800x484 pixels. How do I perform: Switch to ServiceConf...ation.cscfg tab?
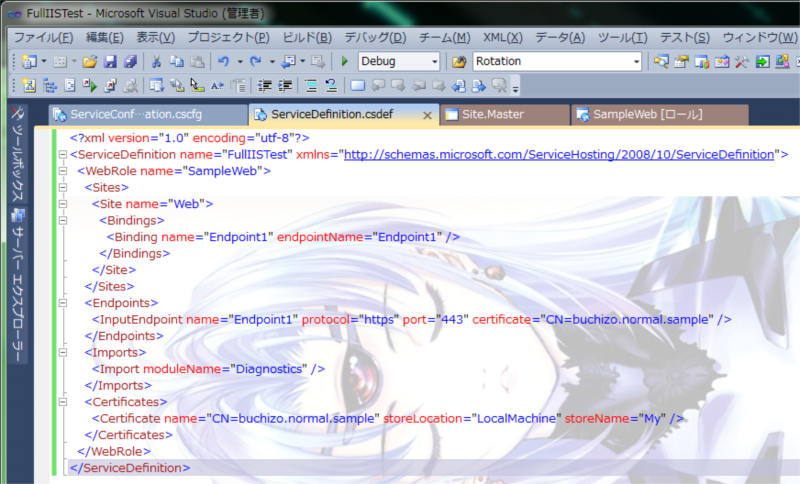pos(148,115)
